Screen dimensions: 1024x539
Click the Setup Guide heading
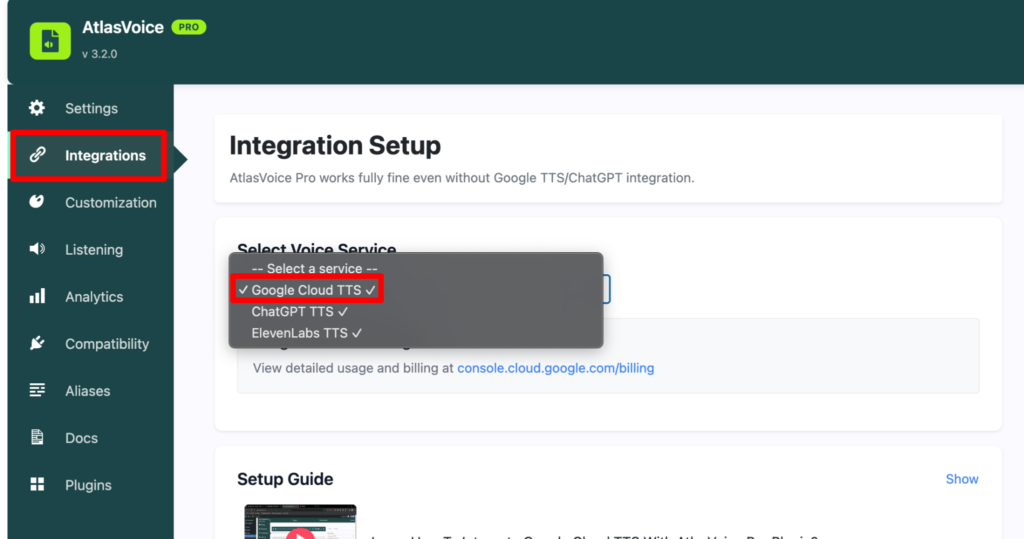[x=285, y=479]
